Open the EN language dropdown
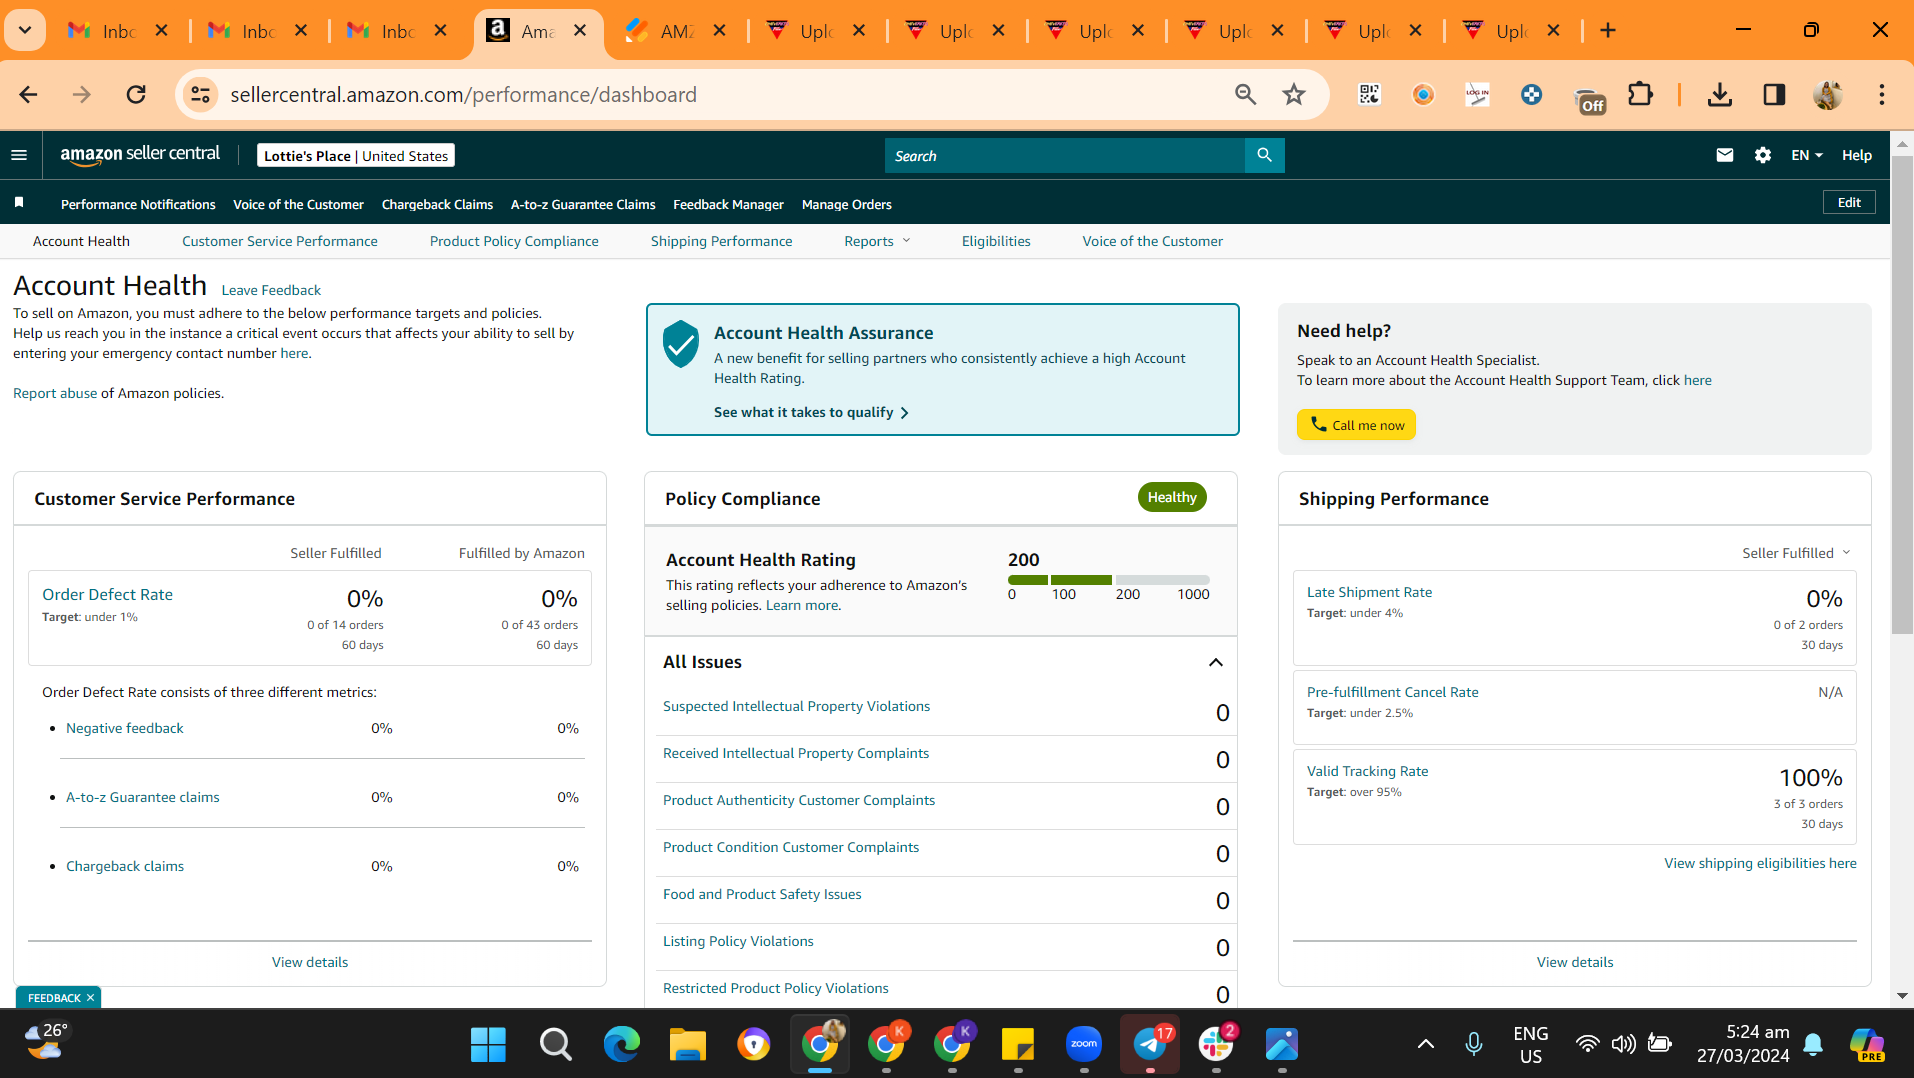 point(1807,155)
